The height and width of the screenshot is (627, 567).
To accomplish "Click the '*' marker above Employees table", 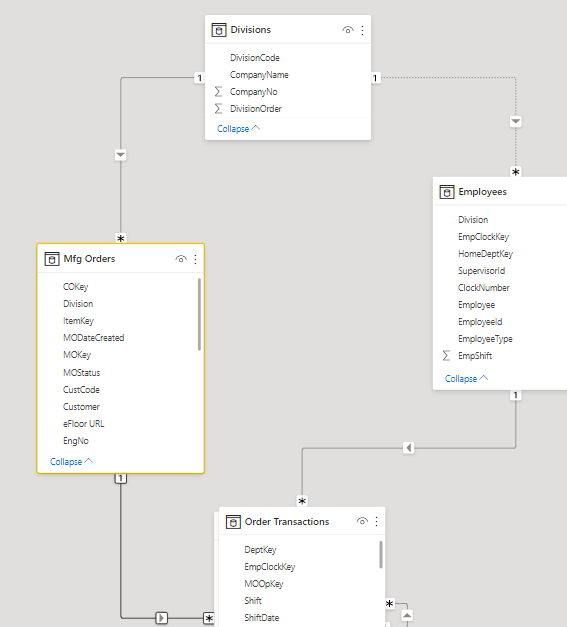I will tap(516, 172).
